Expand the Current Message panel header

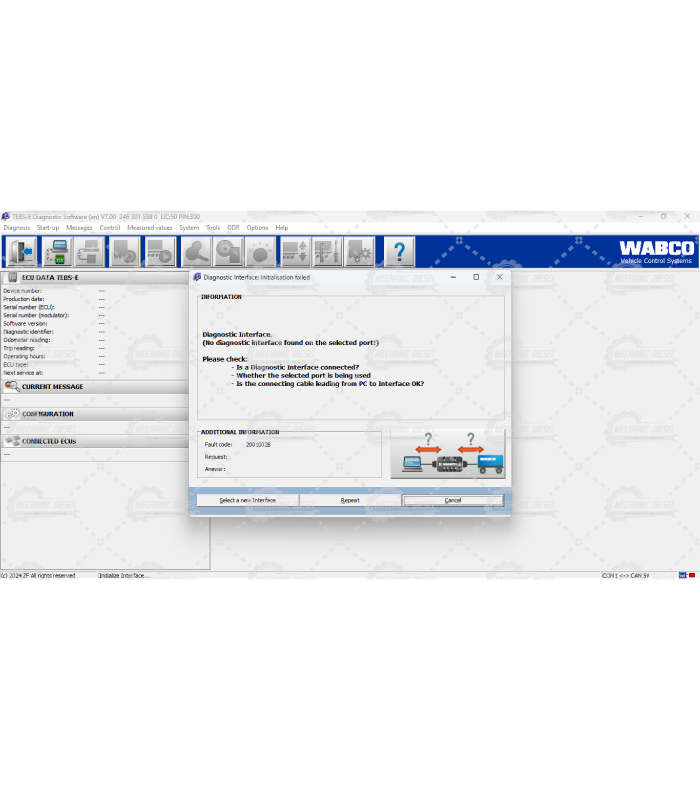tap(52, 387)
